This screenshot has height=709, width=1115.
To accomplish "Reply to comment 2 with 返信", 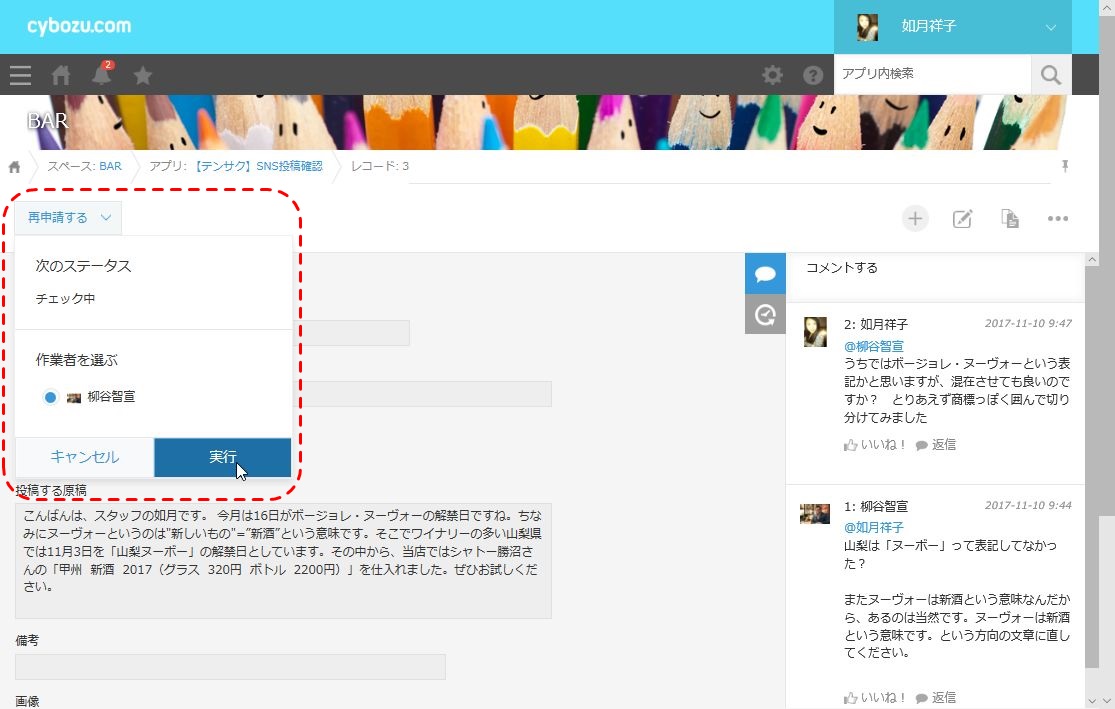I will [x=936, y=445].
